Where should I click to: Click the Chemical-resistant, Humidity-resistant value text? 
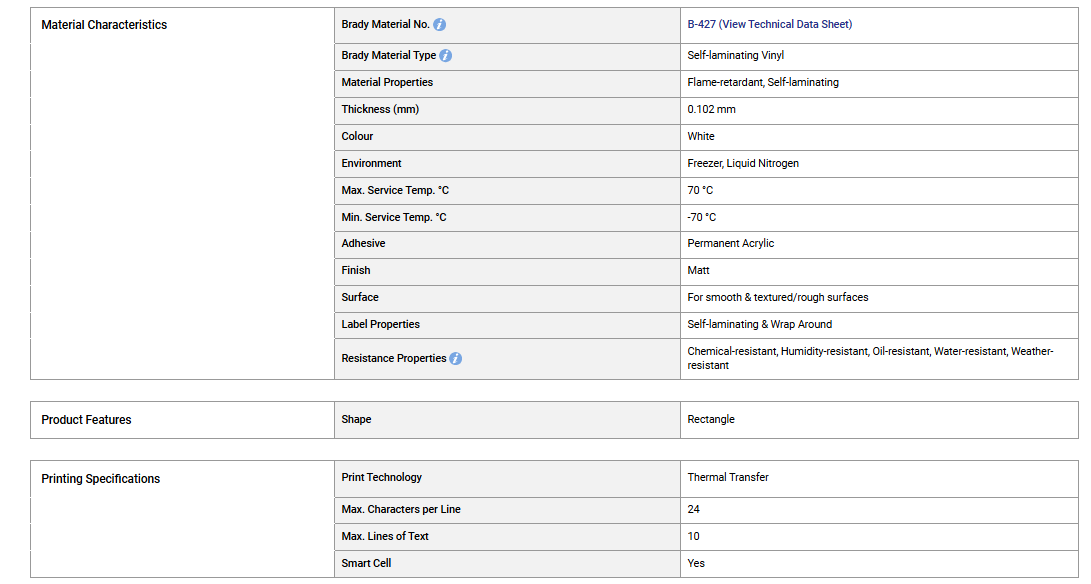[870, 358]
